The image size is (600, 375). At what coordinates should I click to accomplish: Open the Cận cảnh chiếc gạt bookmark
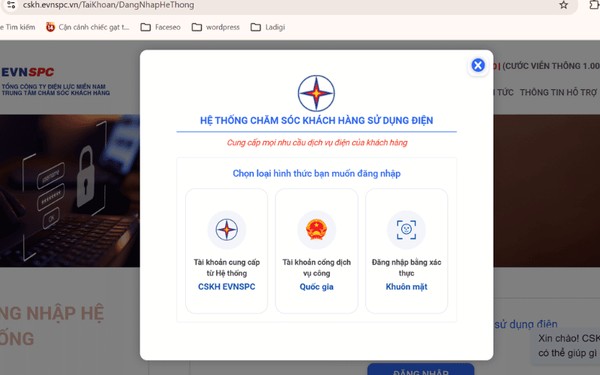[88, 27]
